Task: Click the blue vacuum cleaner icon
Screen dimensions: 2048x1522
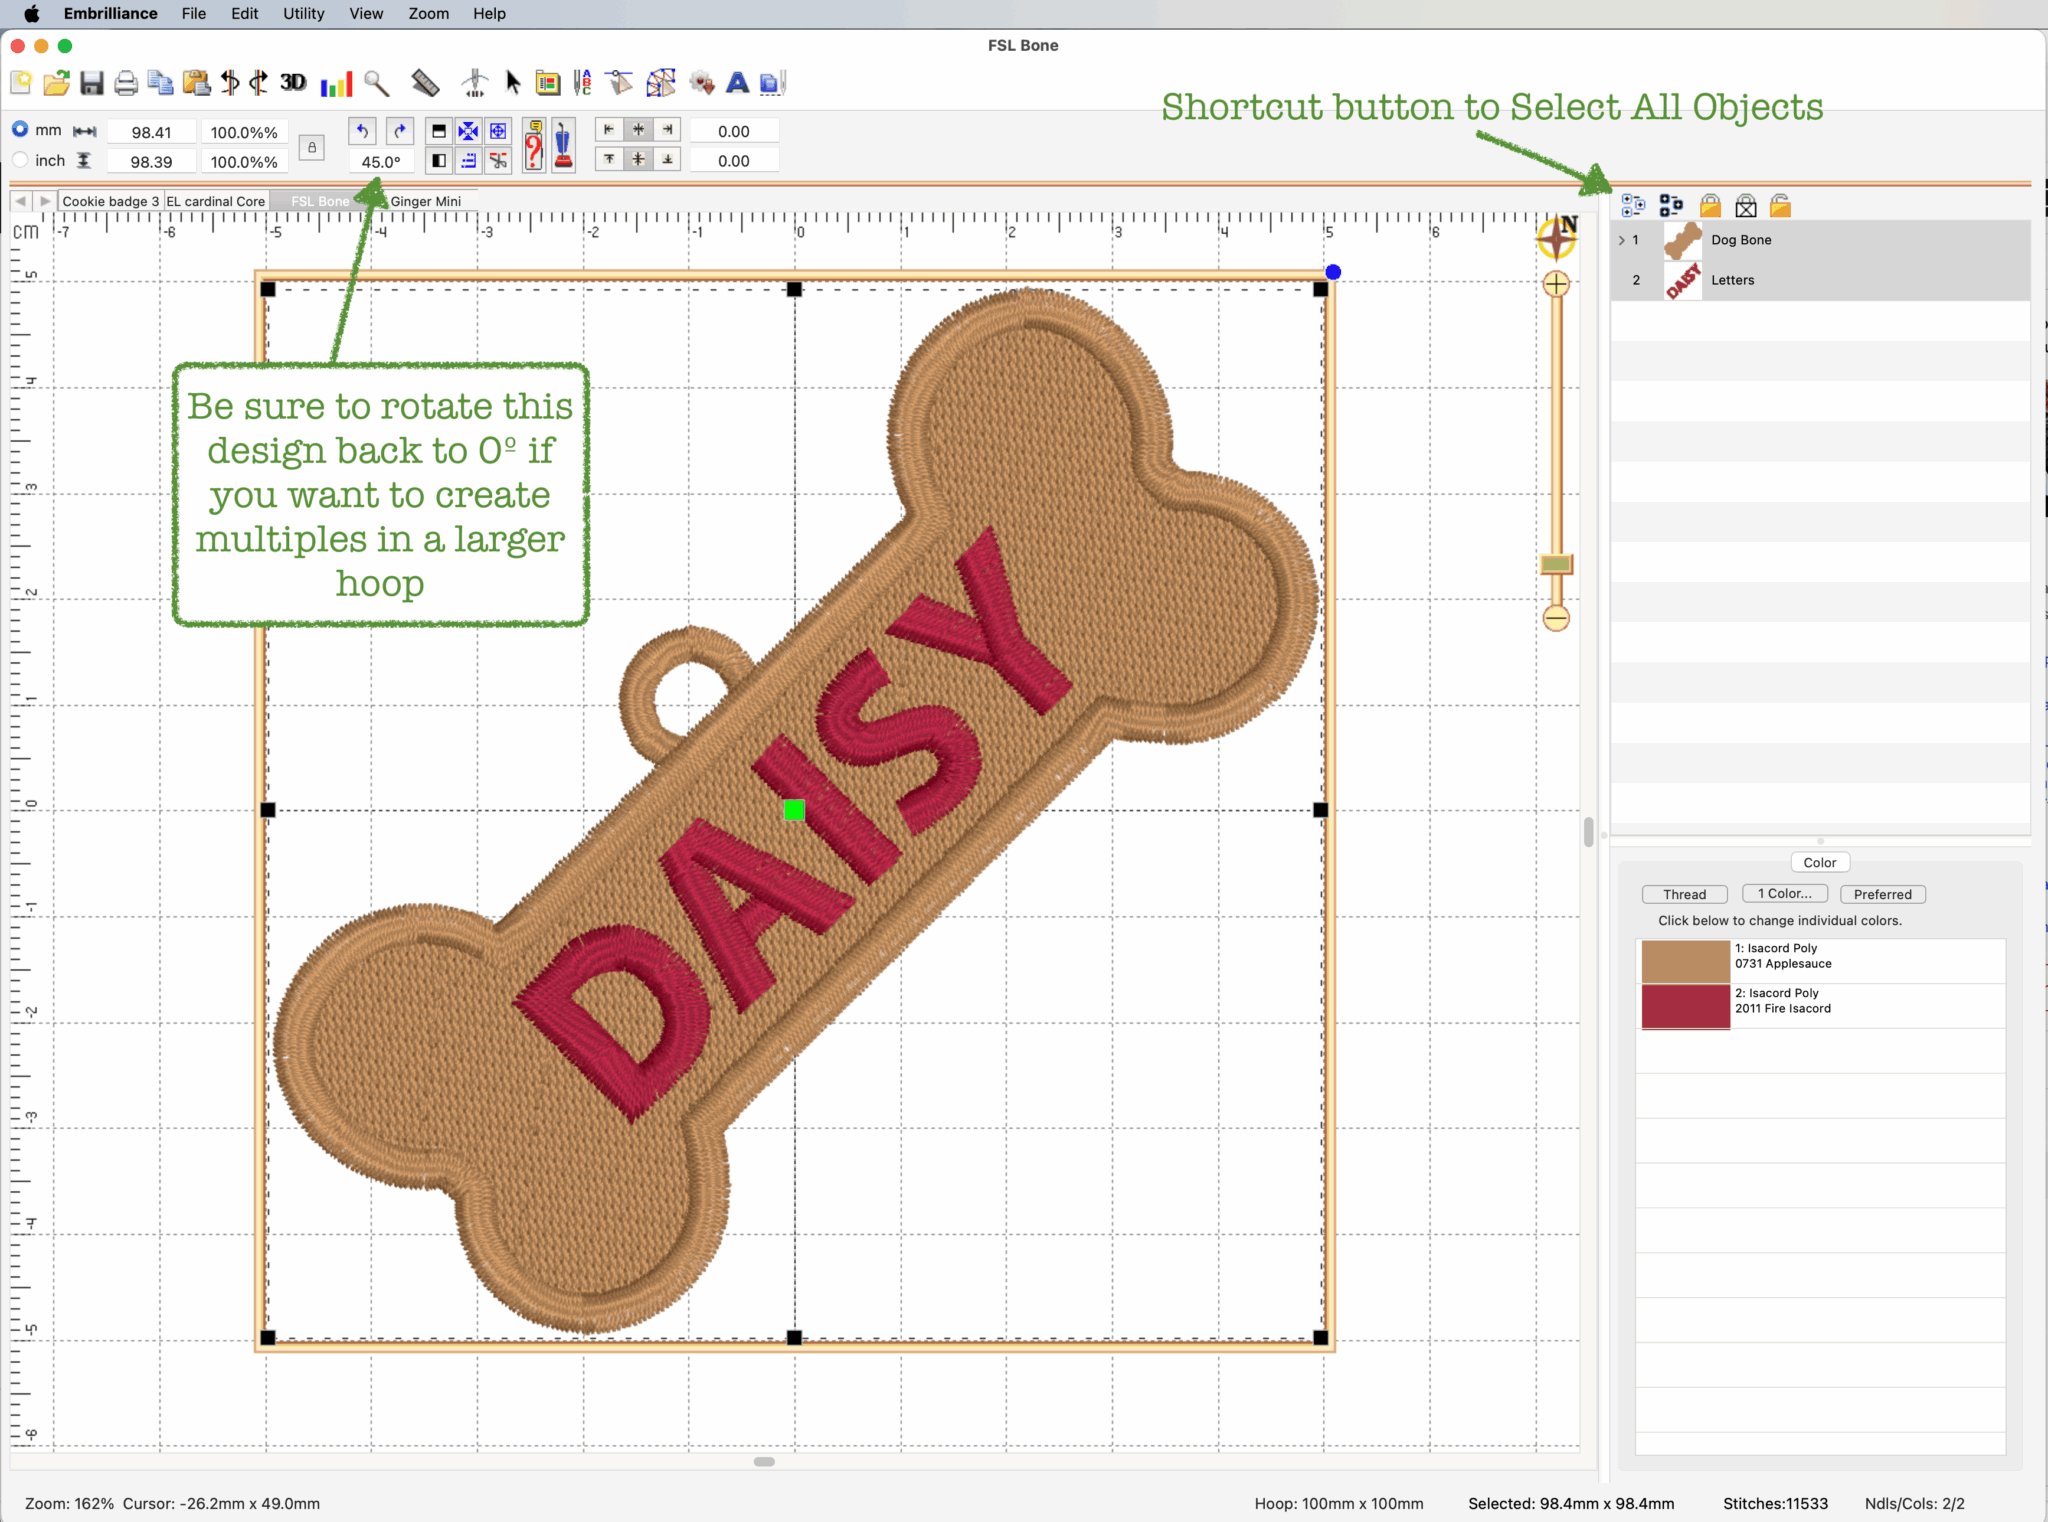Action: coord(563,146)
